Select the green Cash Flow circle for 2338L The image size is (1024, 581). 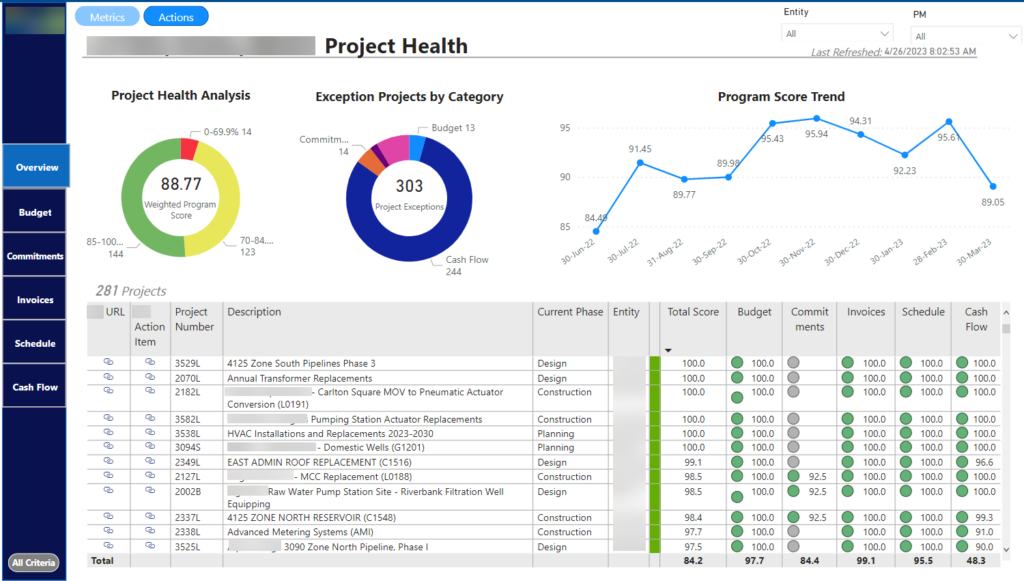[960, 531]
